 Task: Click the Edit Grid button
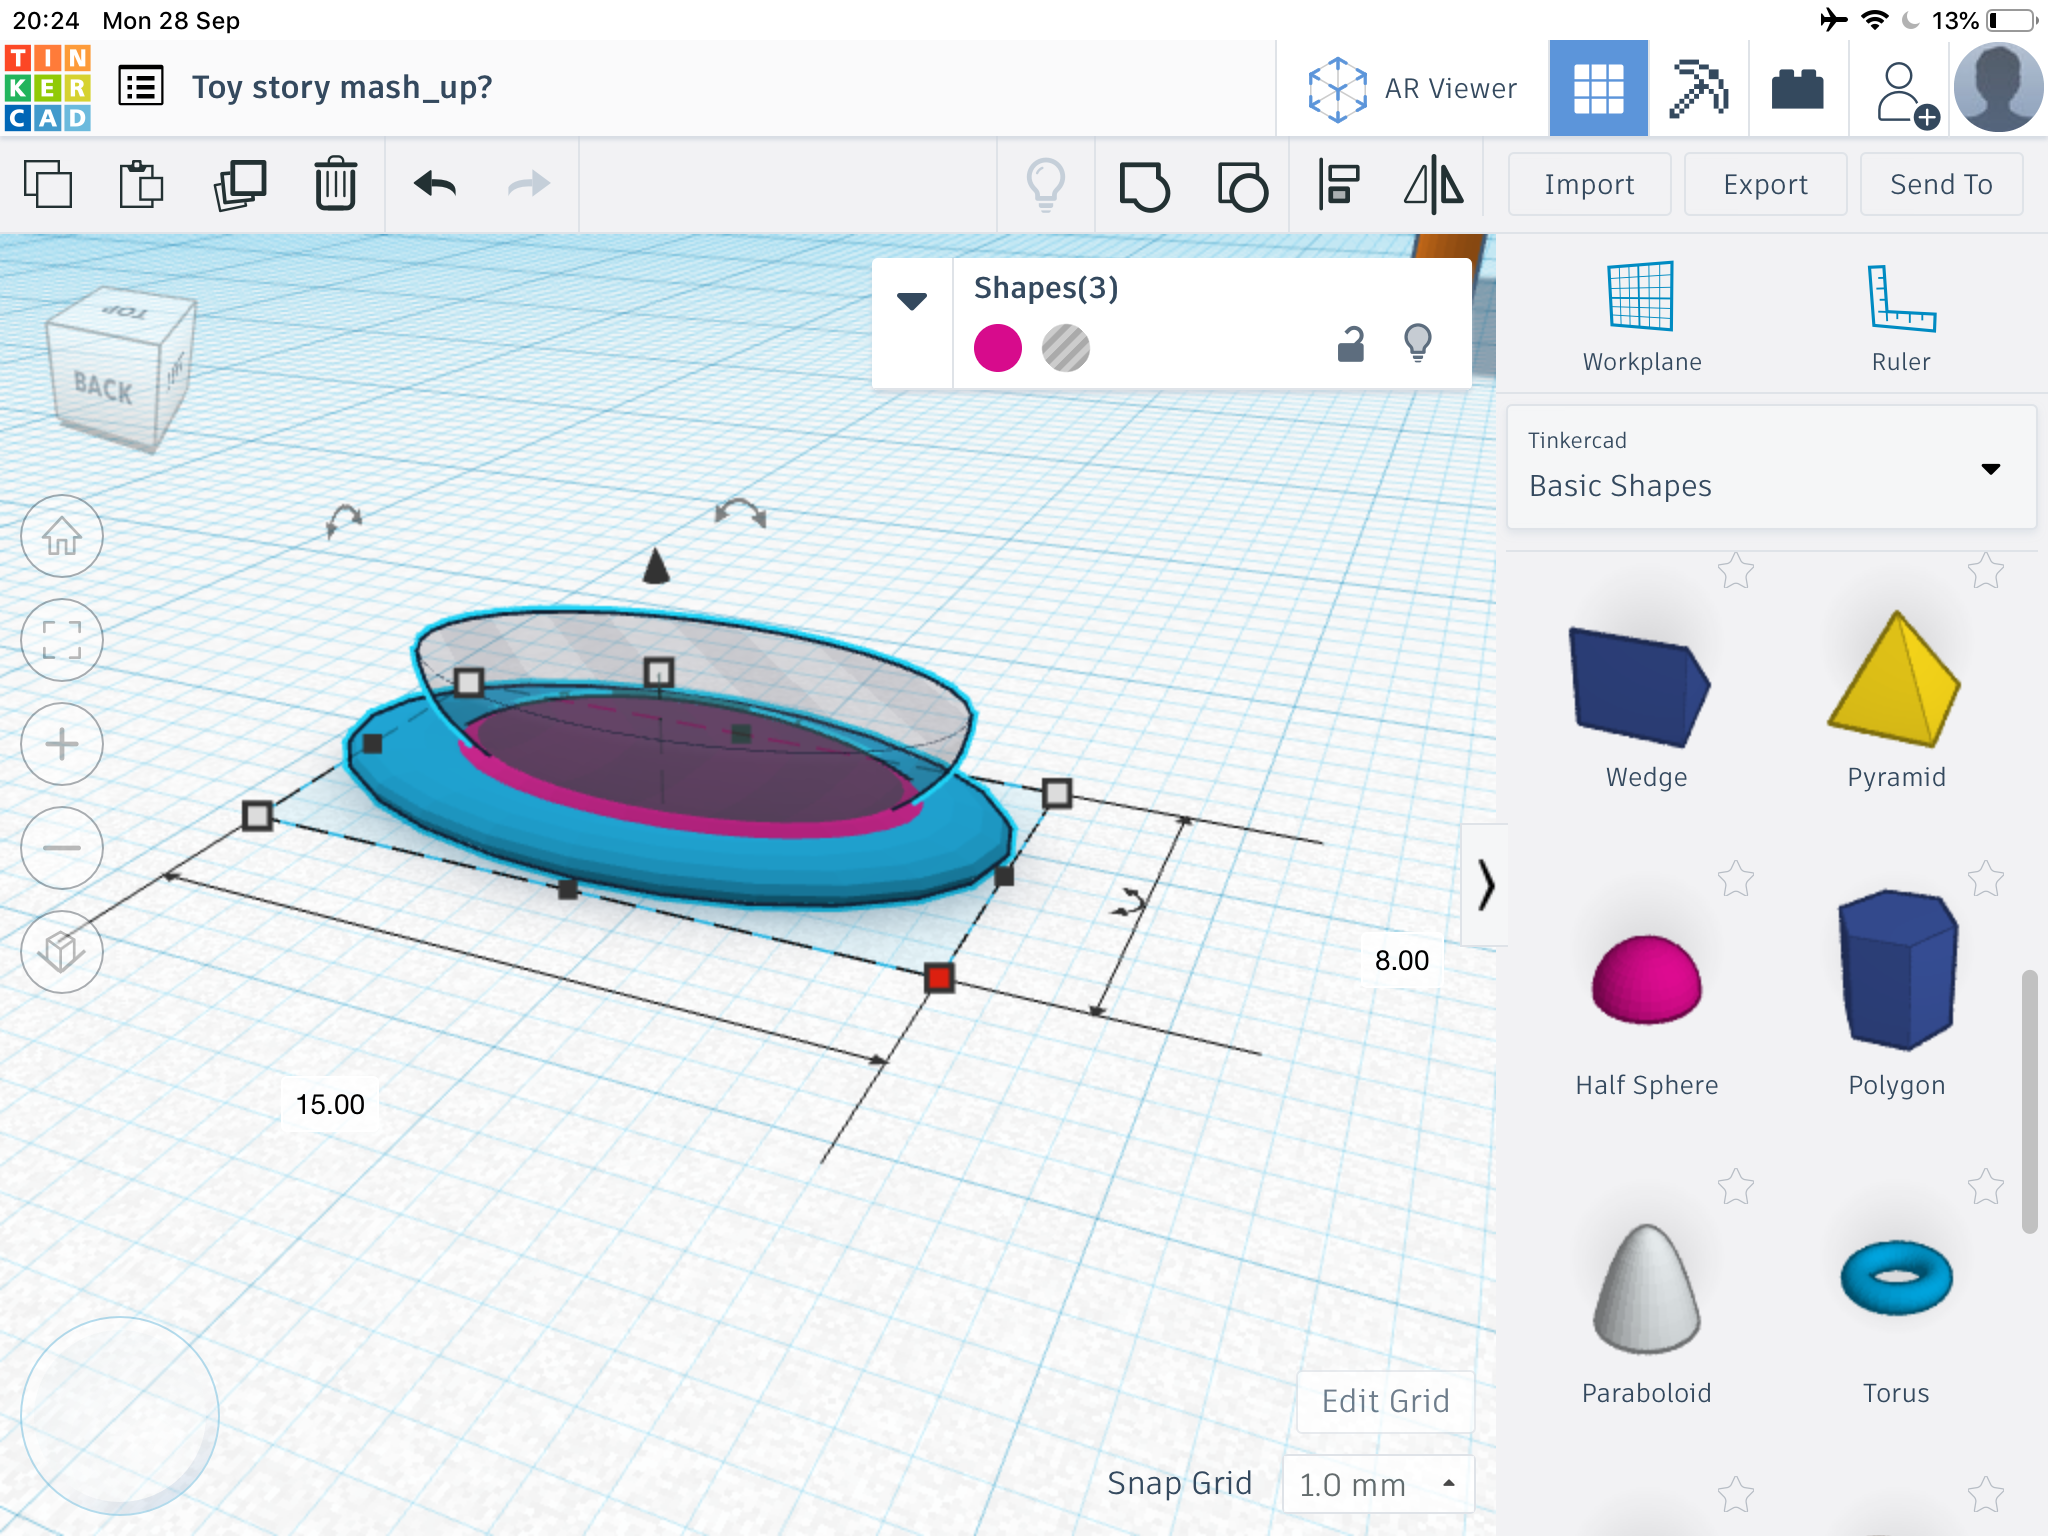(1385, 1401)
